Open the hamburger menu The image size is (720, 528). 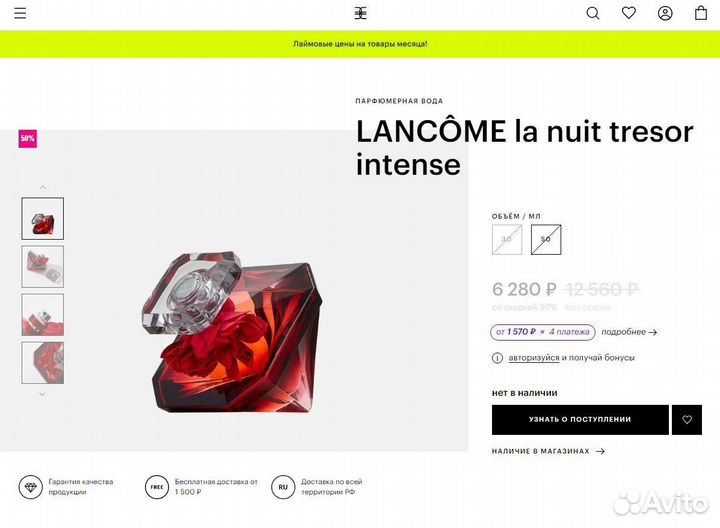20,13
